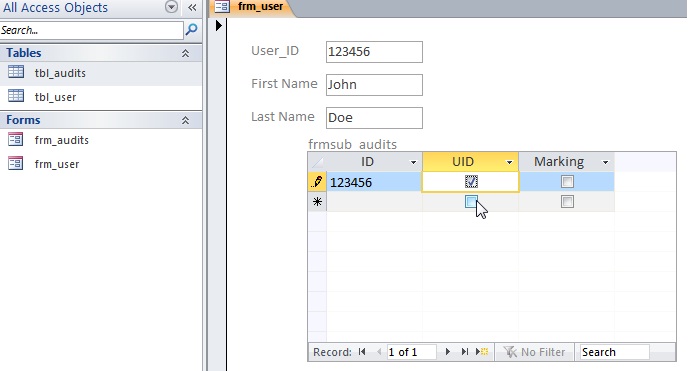Go to the first record in subform

tap(362, 352)
